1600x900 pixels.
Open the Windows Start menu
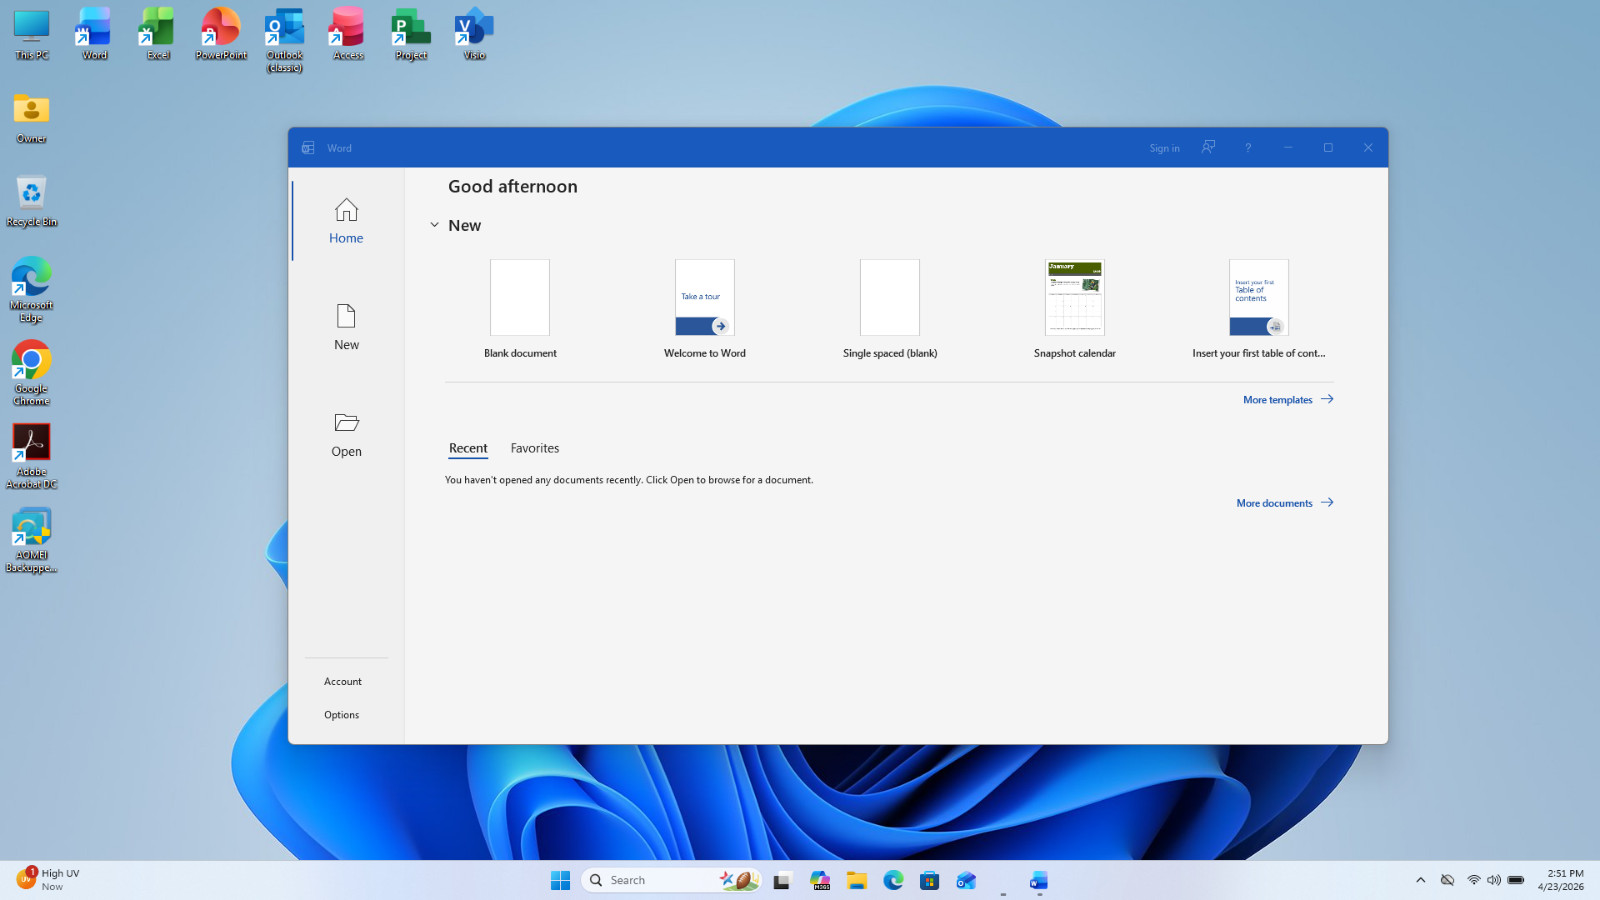560,880
